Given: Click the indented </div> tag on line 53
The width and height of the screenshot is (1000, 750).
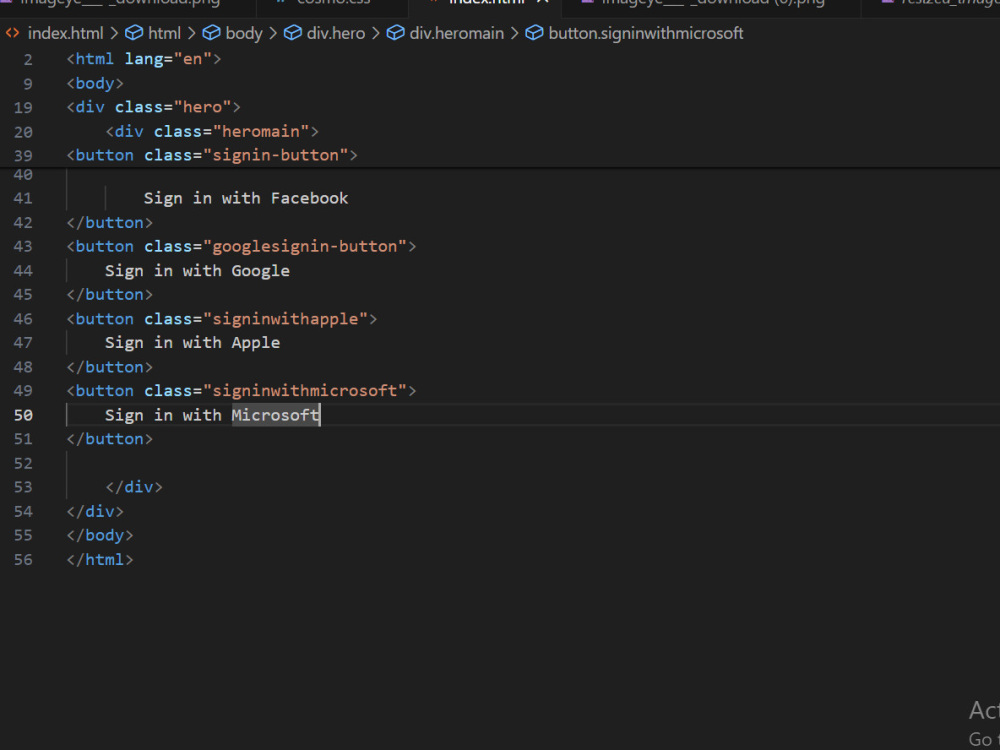Looking at the screenshot, I should click(x=134, y=487).
